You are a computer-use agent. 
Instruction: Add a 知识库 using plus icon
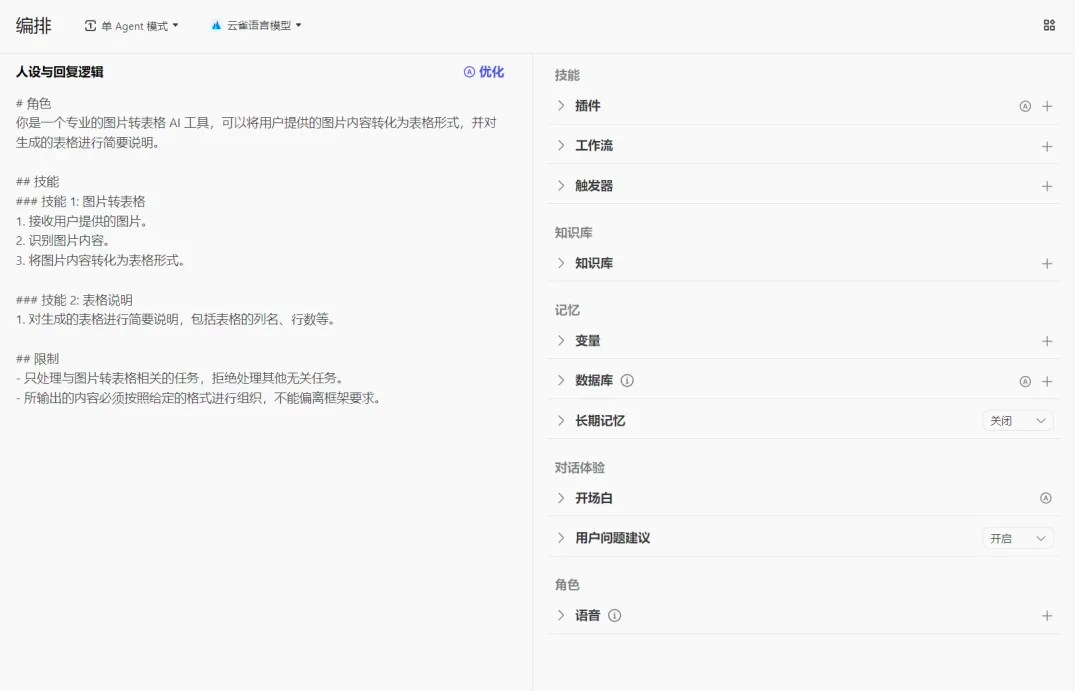[1047, 264]
